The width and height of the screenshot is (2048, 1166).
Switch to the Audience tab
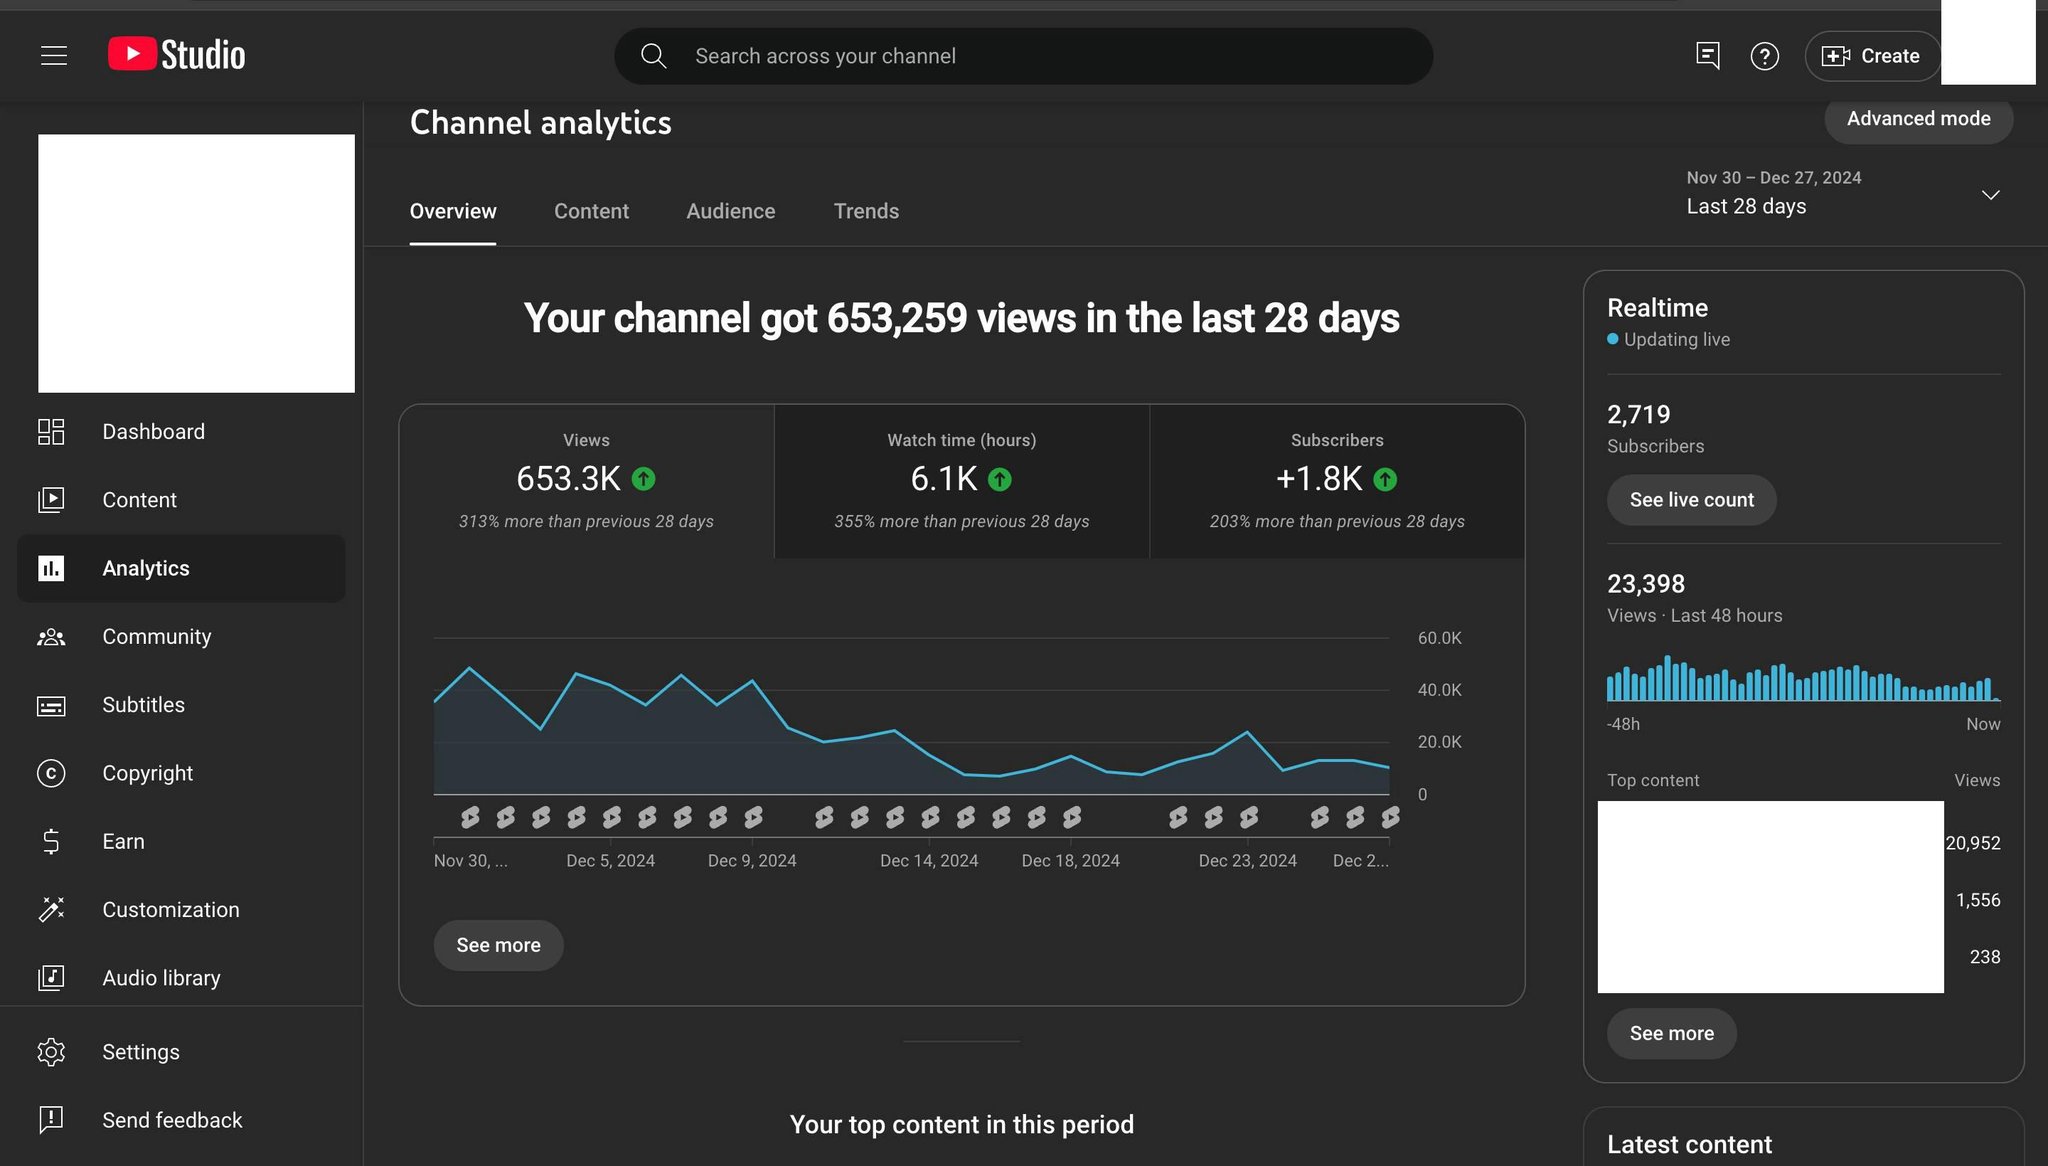(x=731, y=211)
